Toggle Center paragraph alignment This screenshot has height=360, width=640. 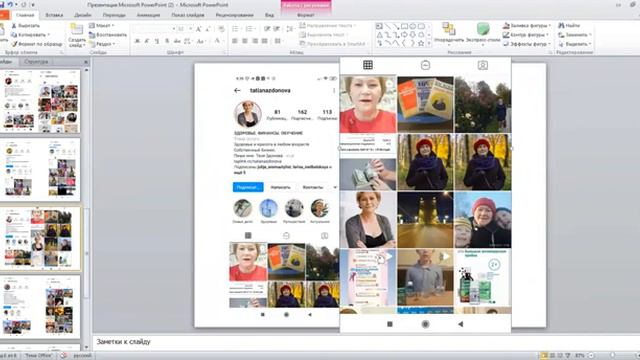245,41
